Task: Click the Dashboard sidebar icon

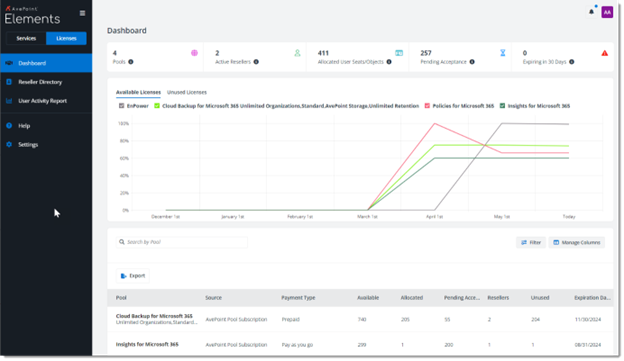Action: tap(9, 63)
